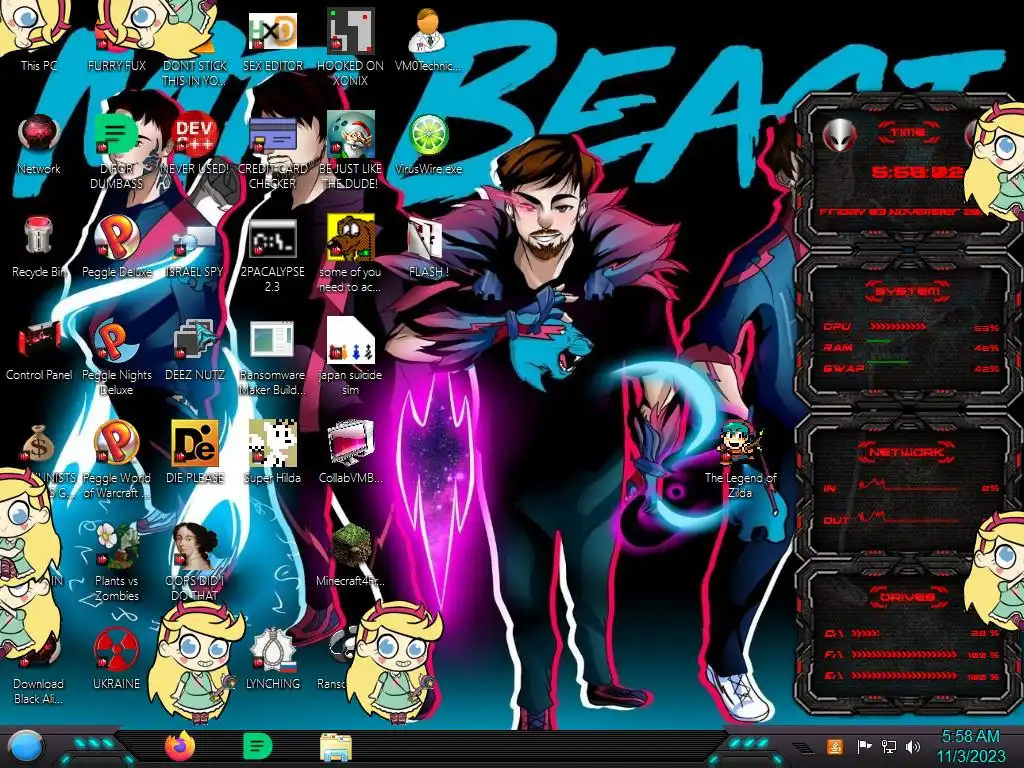Open Firefox from the taskbar
The image size is (1024, 768).
coord(180,746)
